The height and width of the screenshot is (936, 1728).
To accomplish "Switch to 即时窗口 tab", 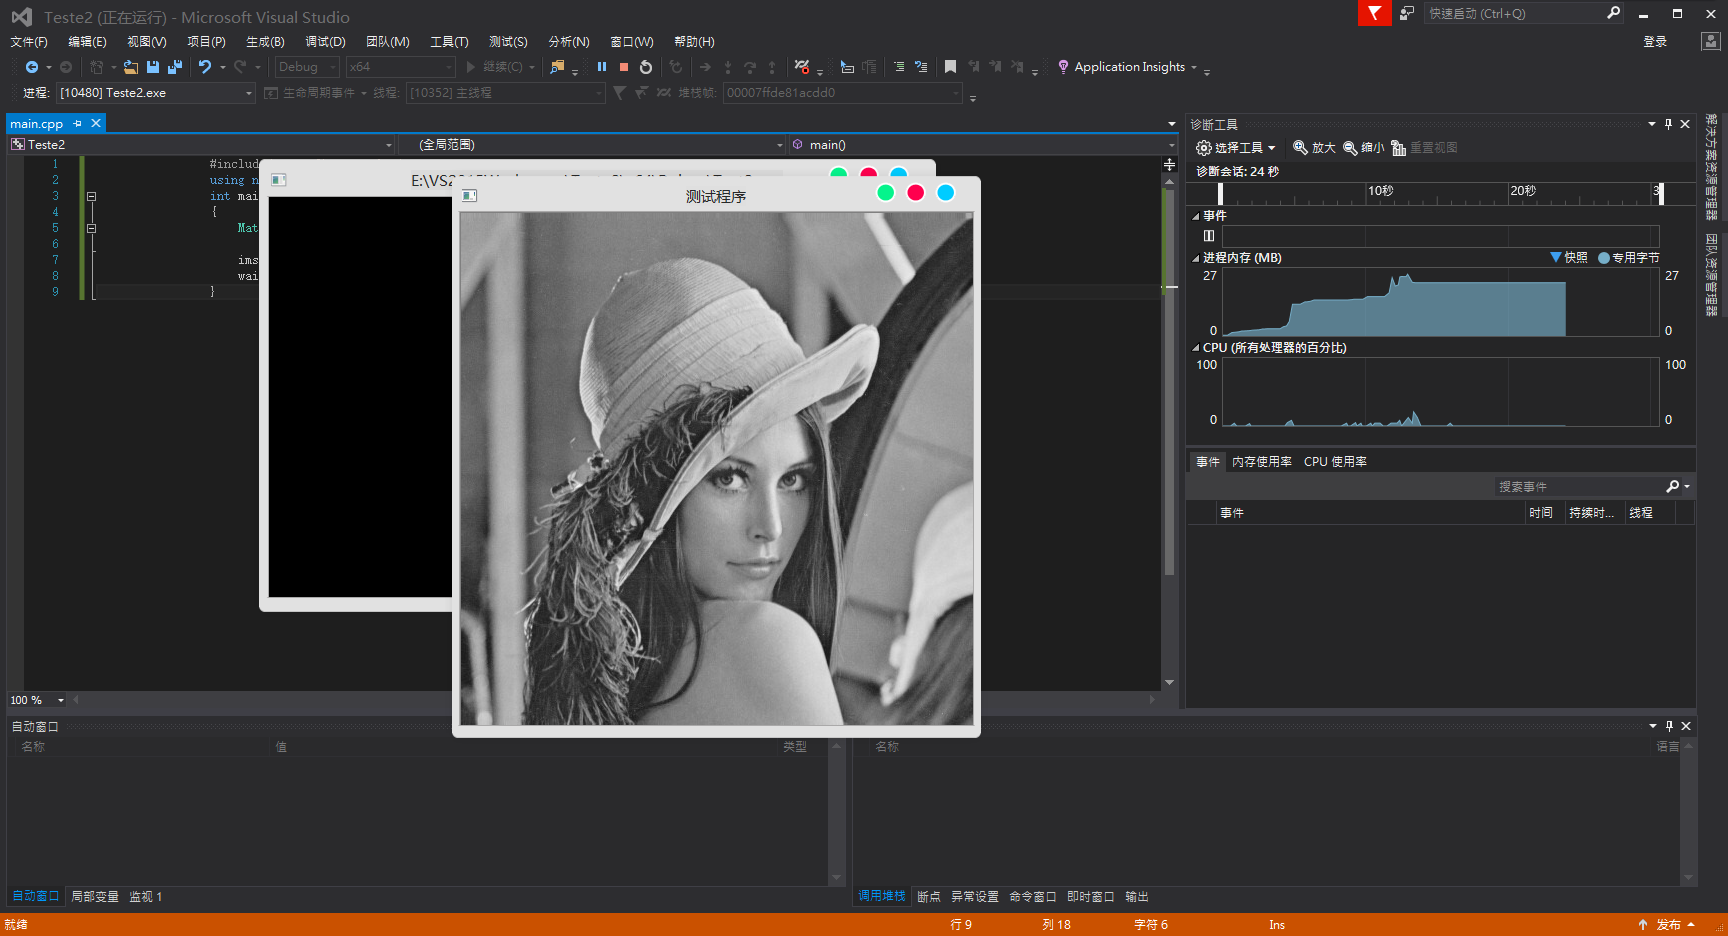I will point(1091,897).
